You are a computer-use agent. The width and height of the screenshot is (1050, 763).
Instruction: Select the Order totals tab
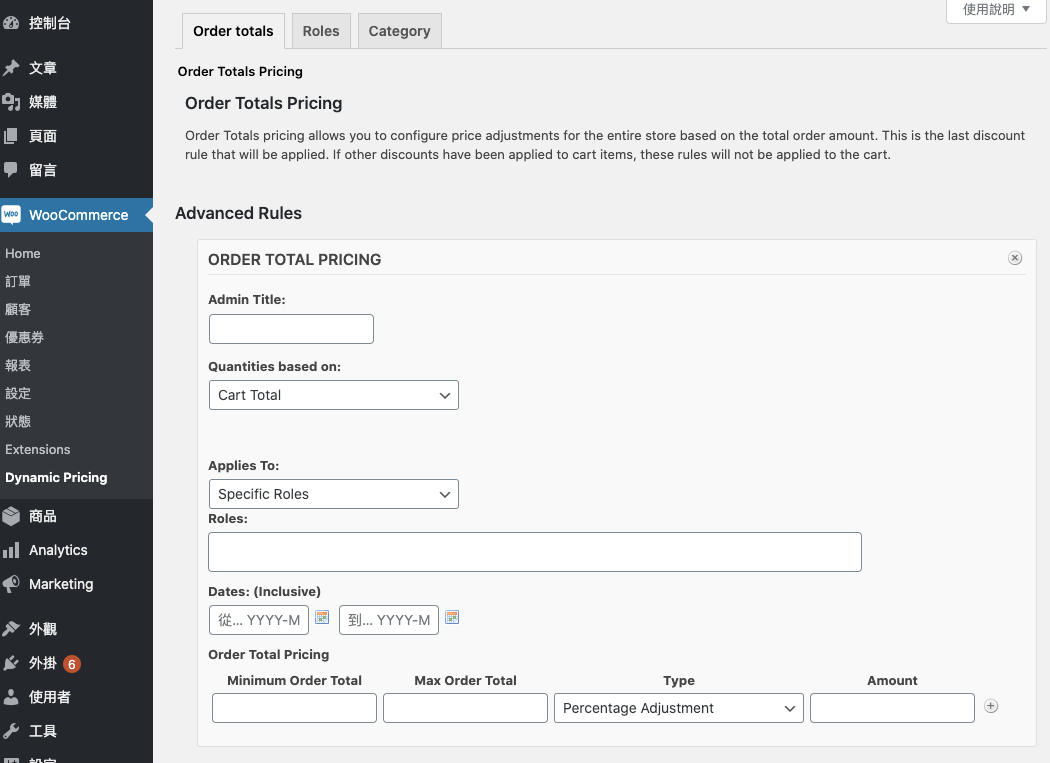[233, 31]
